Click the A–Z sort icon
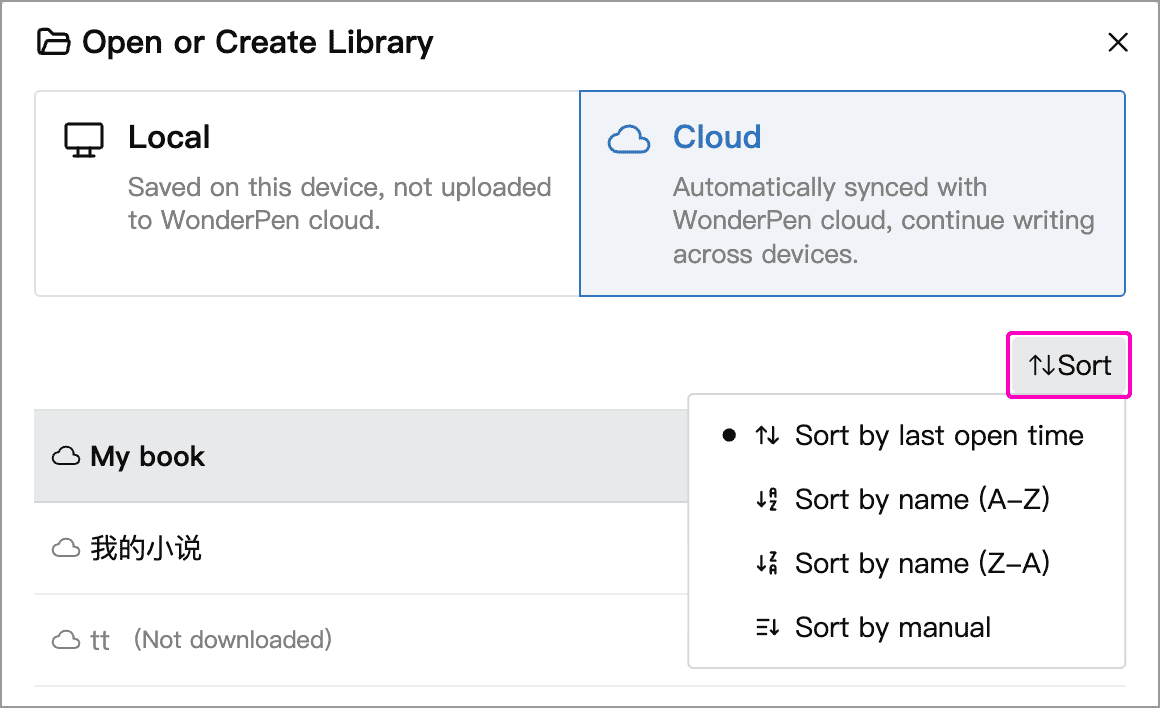 (x=767, y=499)
